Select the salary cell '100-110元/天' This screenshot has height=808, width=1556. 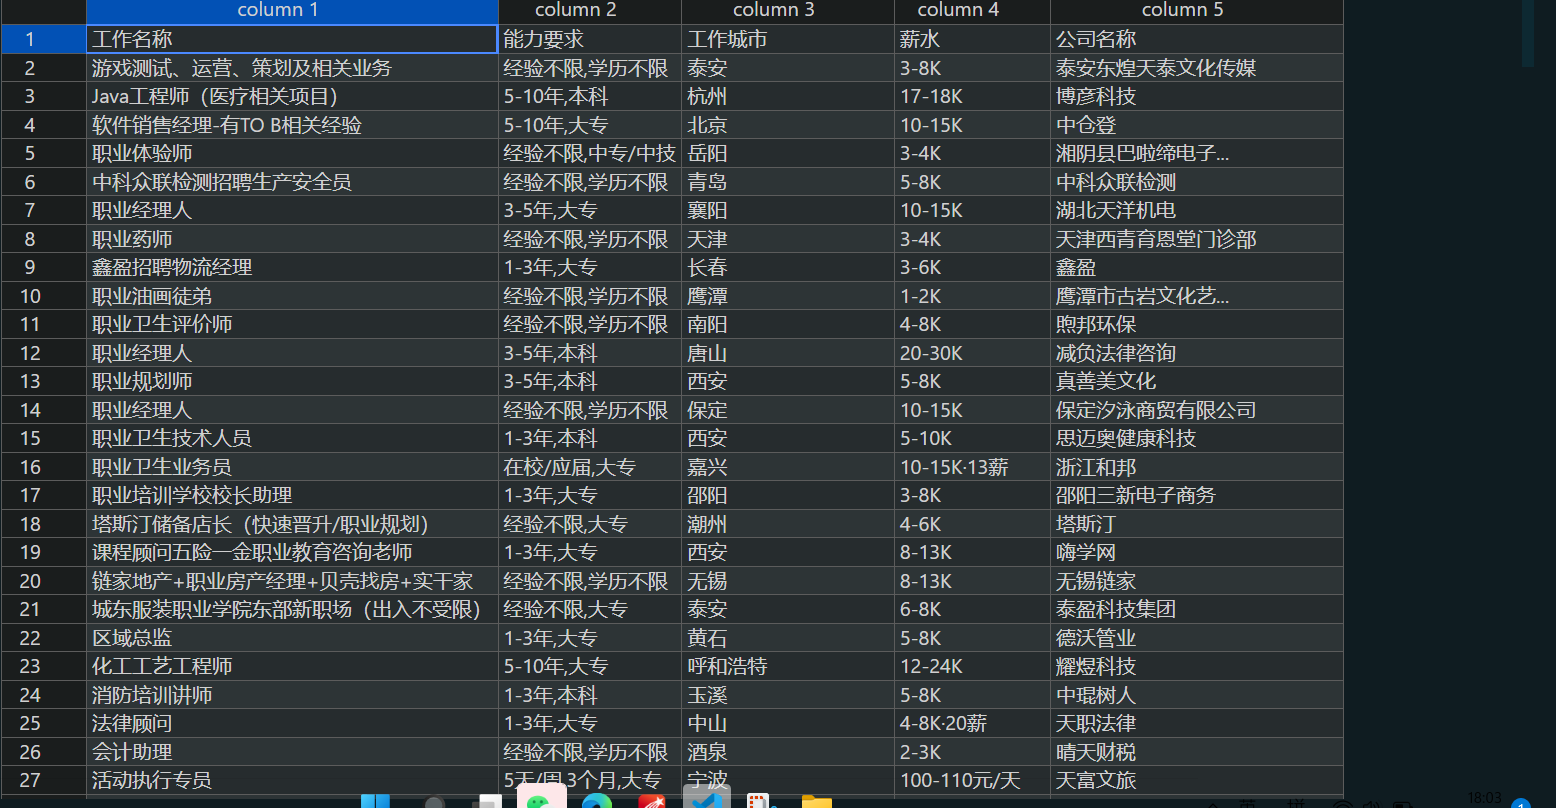[972, 780]
